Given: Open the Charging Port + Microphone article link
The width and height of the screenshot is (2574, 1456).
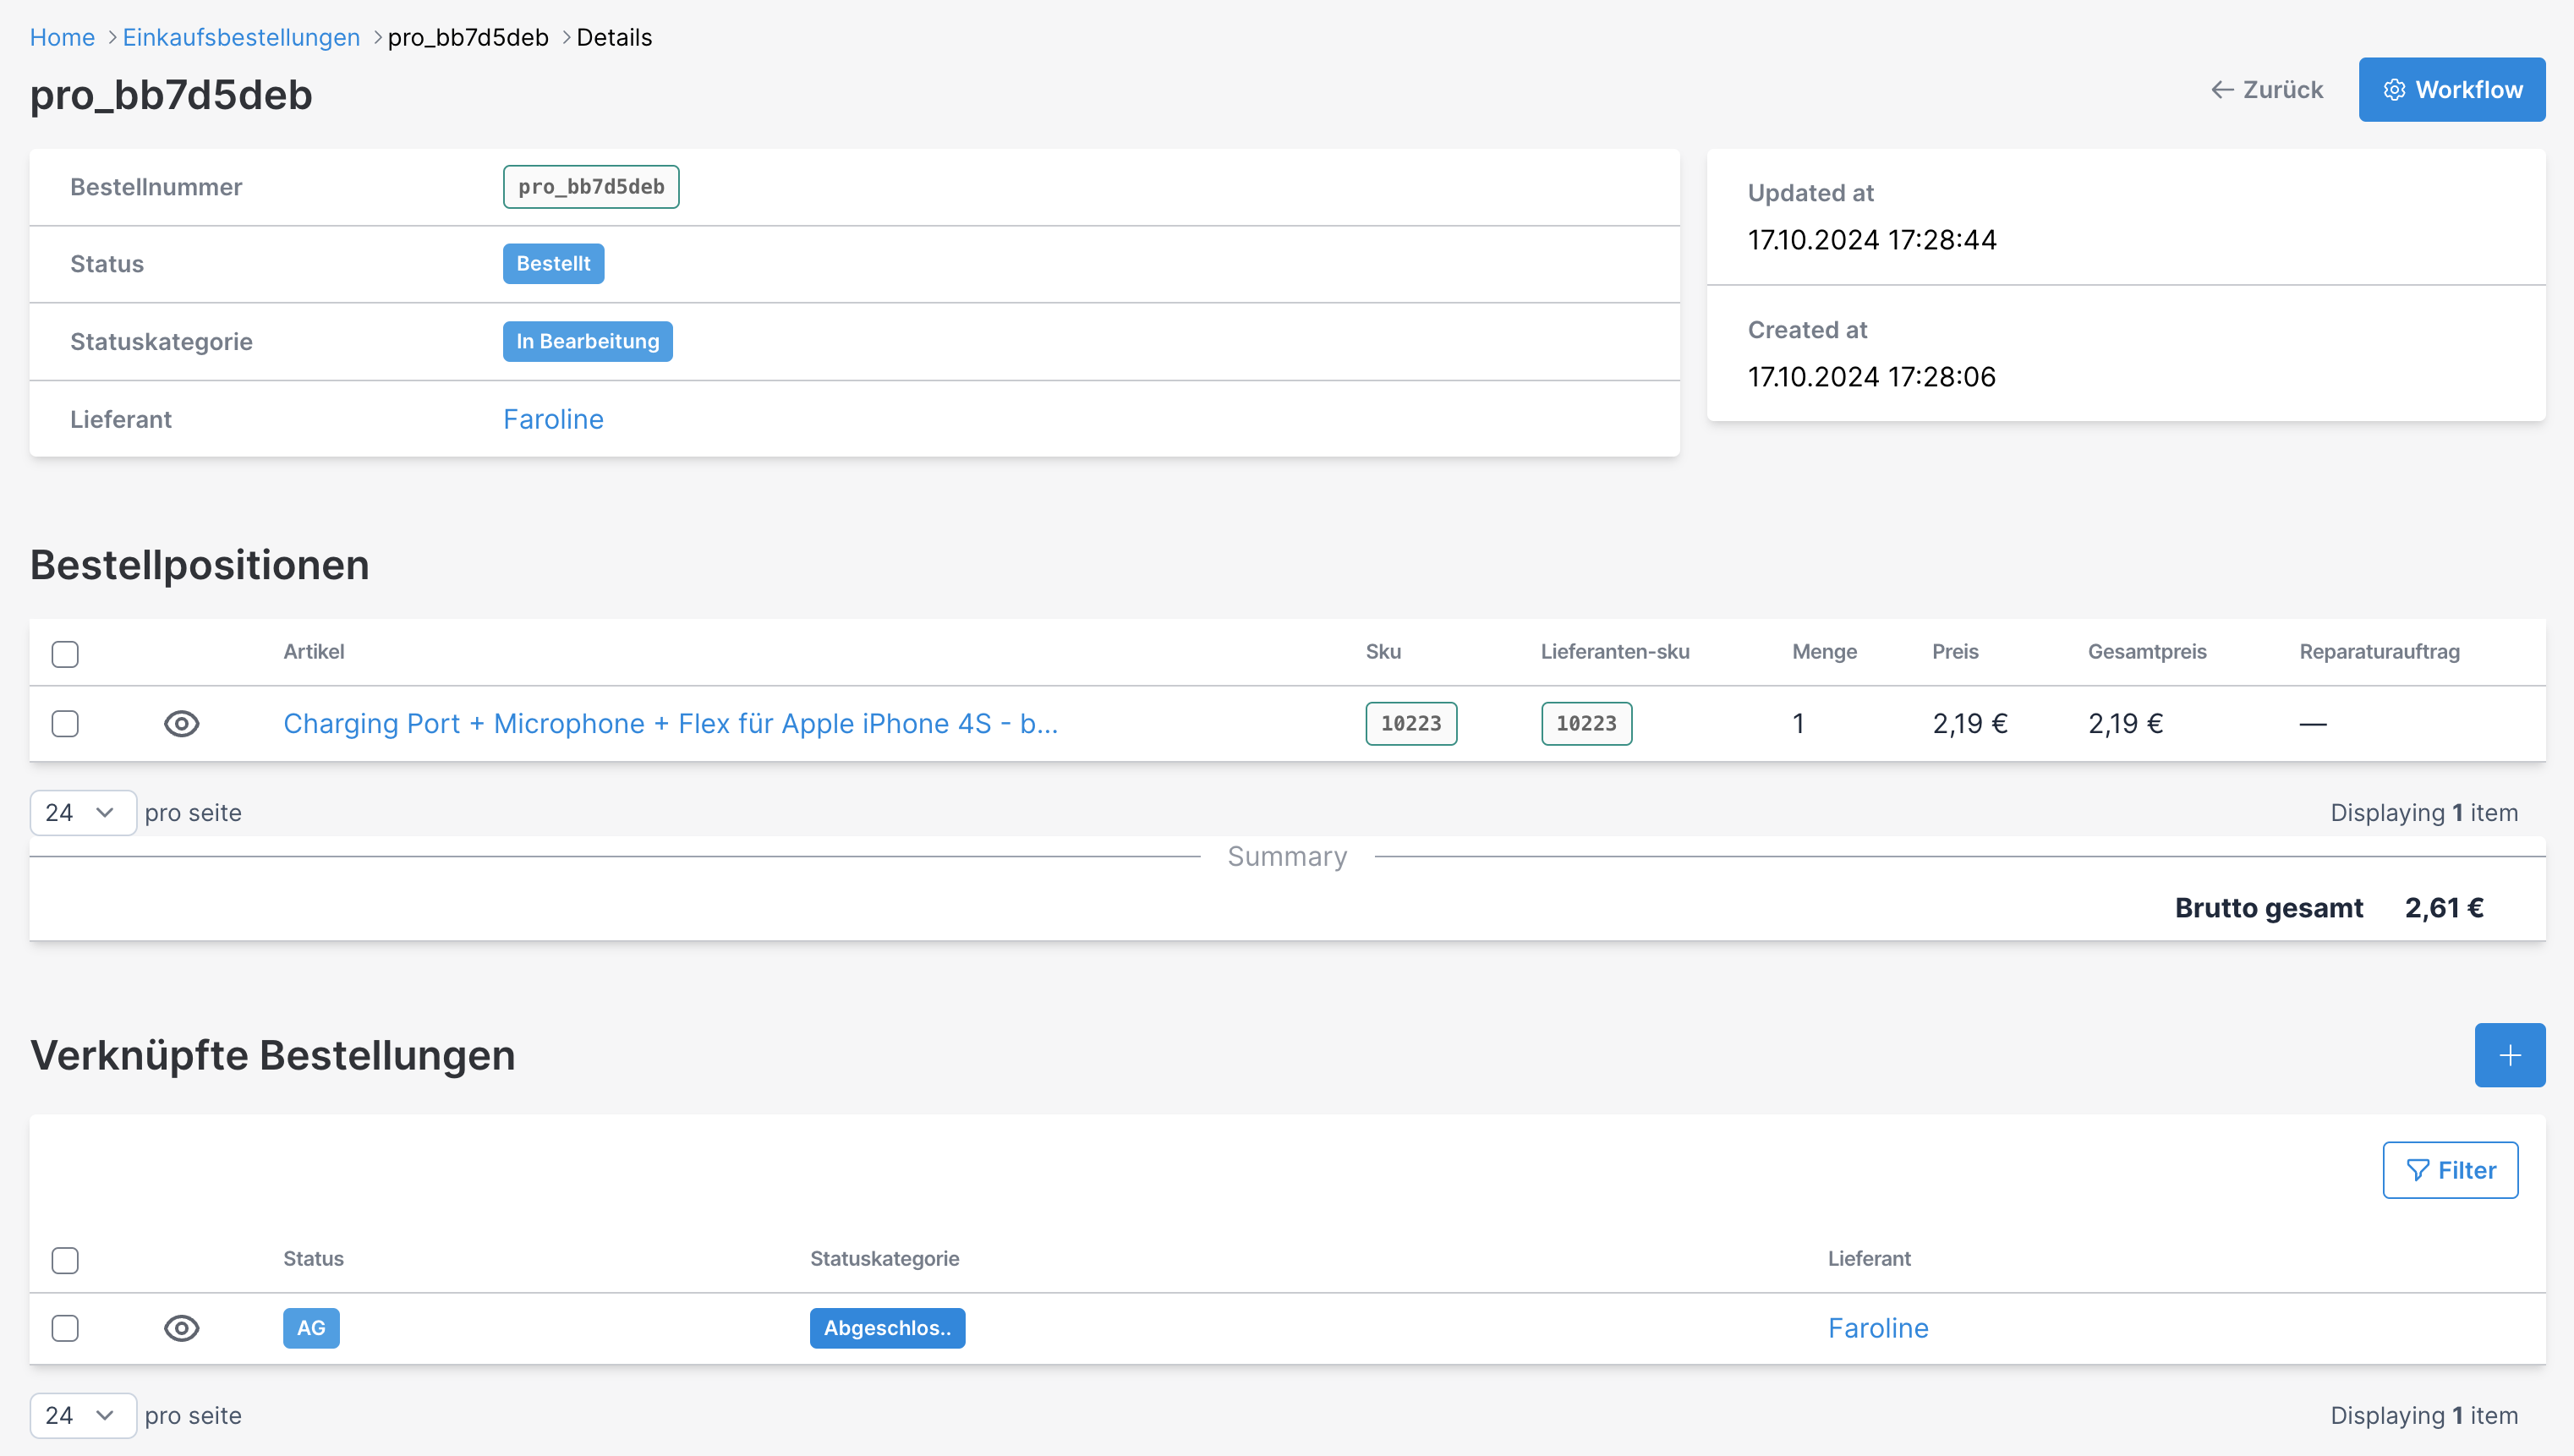Looking at the screenshot, I should coord(670,723).
